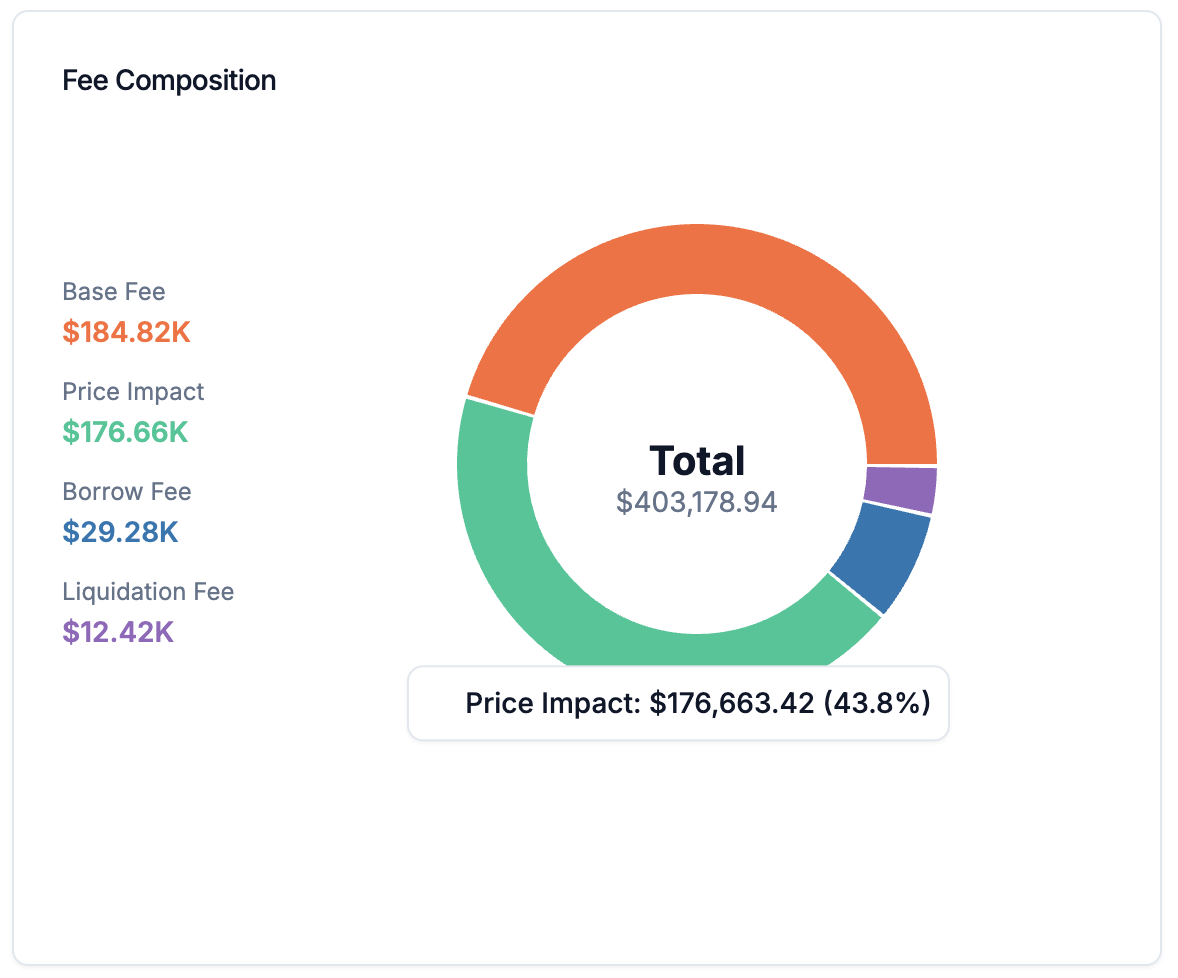Viewport: 1178px width, 978px height.
Task: Click the Fee Composition title
Action: click(x=169, y=80)
